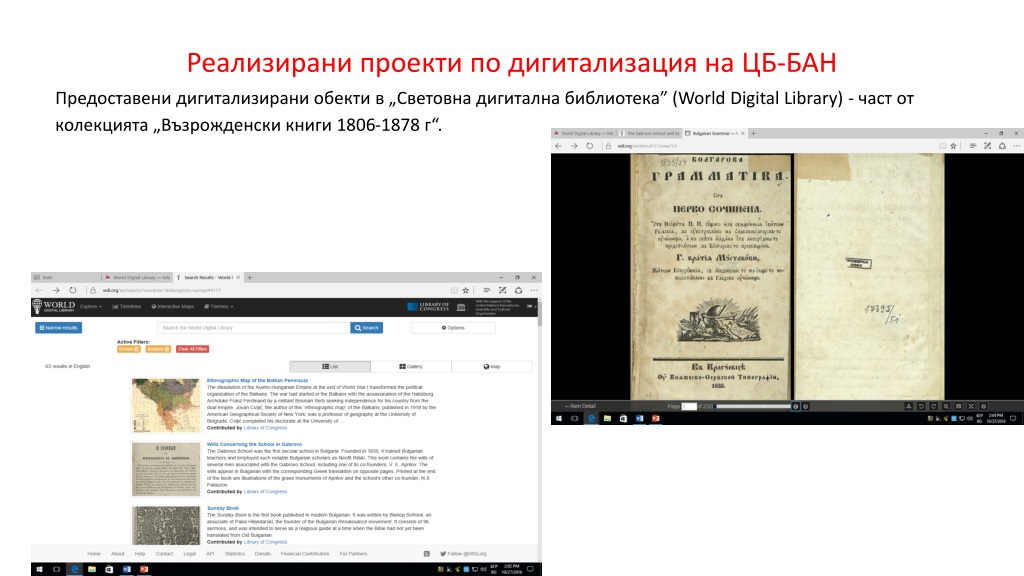Viewport: 1024px width, 576px height.
Task: Open Interactive Maps in site navigation
Action: 173,306
